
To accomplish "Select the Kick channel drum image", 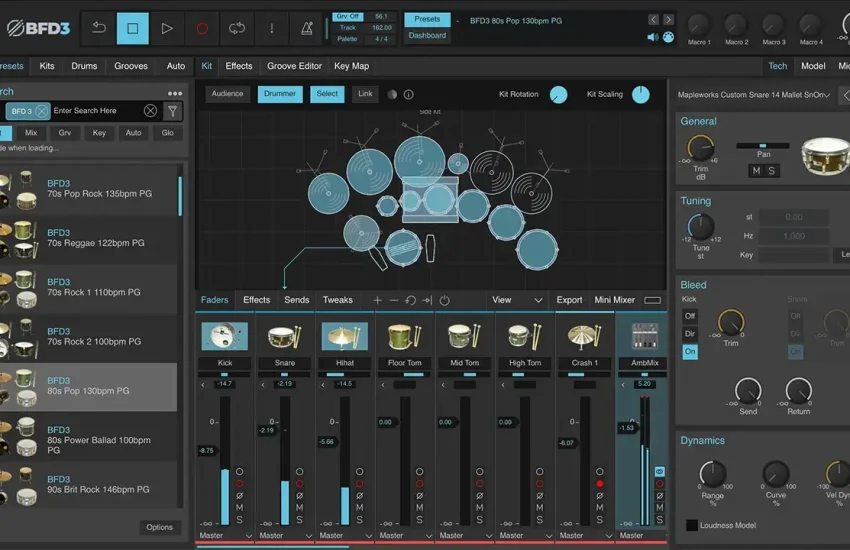I will click(x=224, y=336).
